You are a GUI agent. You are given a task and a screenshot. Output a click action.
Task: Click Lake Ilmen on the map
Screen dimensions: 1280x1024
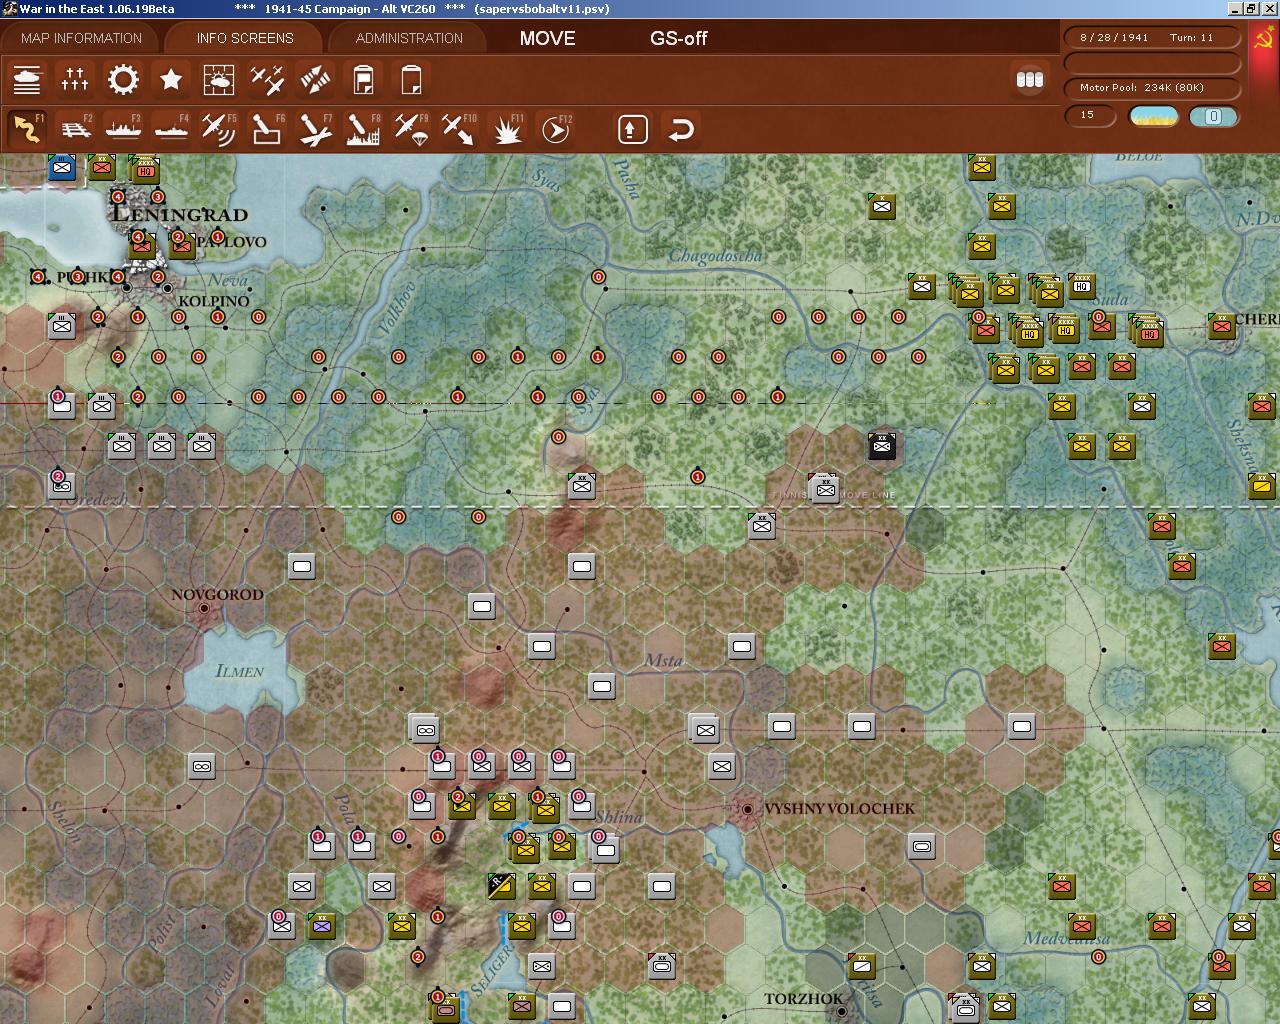click(x=240, y=671)
